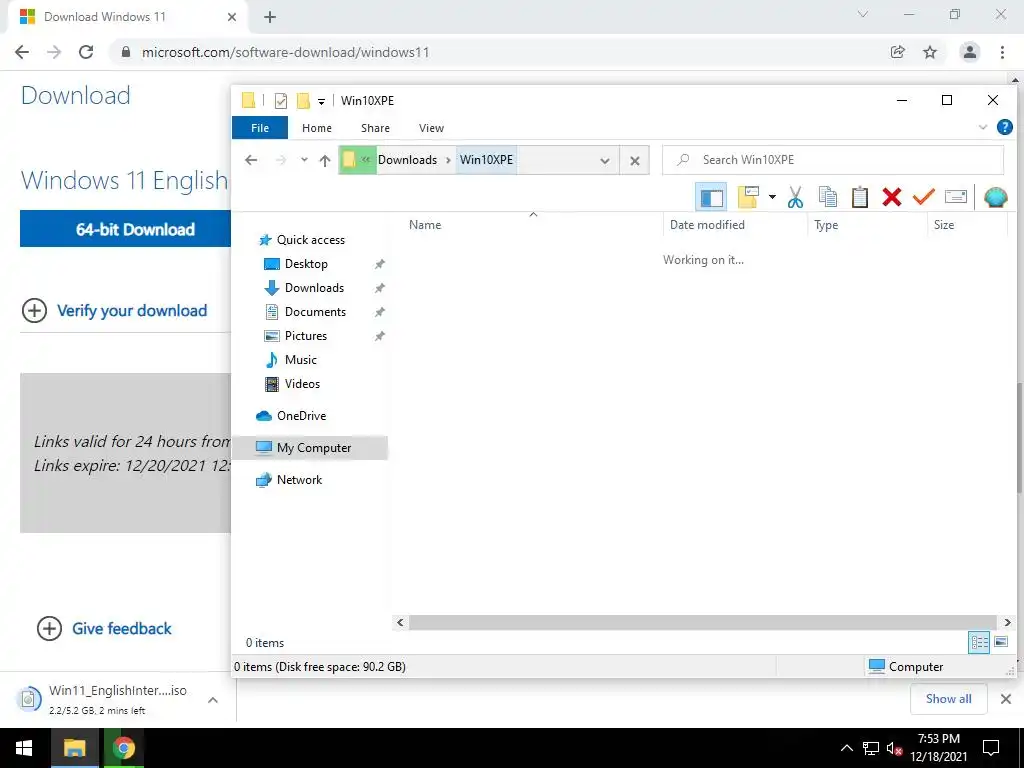Go forward in Explorer navigation
Image resolution: width=1024 pixels, height=768 pixels.
click(x=281, y=160)
